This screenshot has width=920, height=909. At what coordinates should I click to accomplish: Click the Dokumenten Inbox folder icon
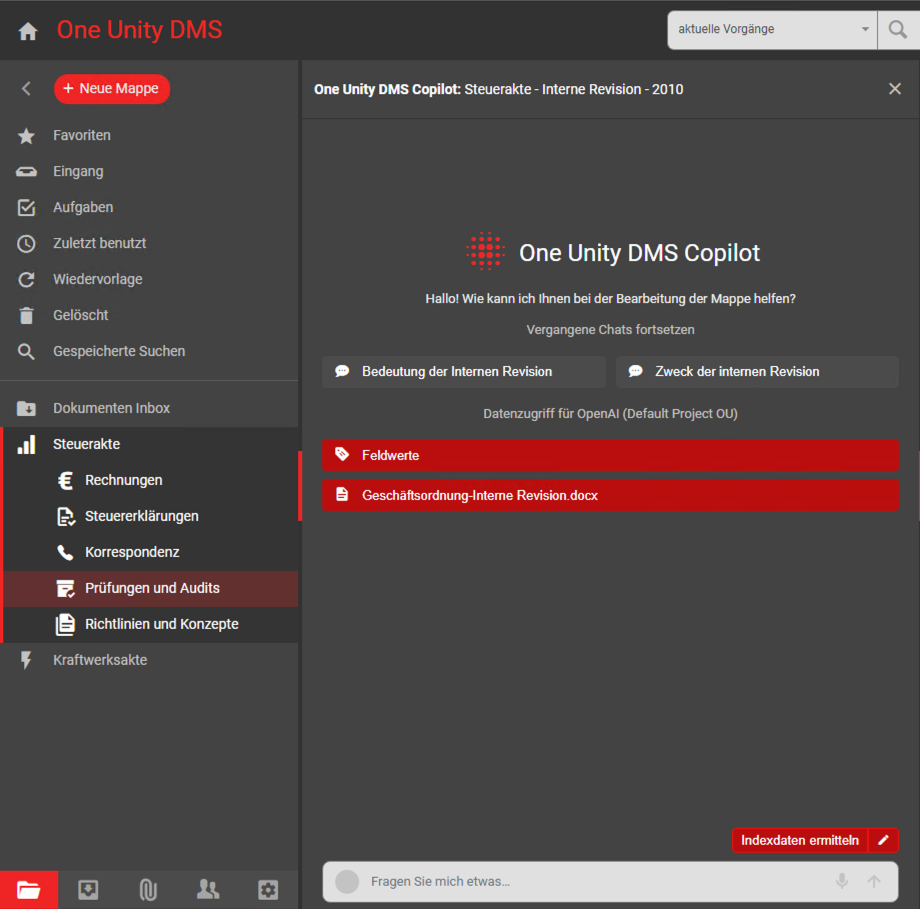tap(26, 408)
